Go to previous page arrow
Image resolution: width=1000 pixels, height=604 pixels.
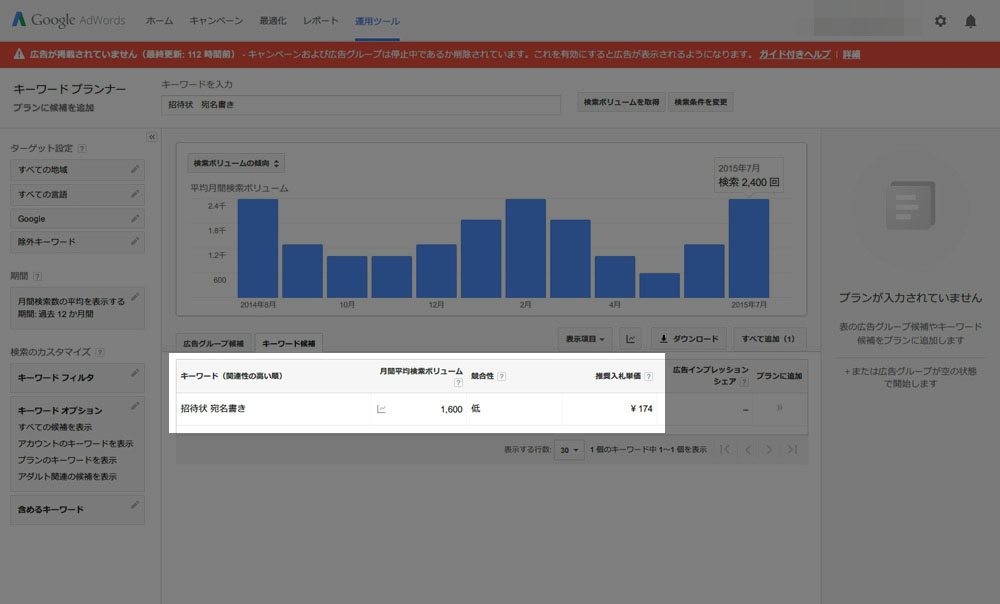(x=747, y=450)
